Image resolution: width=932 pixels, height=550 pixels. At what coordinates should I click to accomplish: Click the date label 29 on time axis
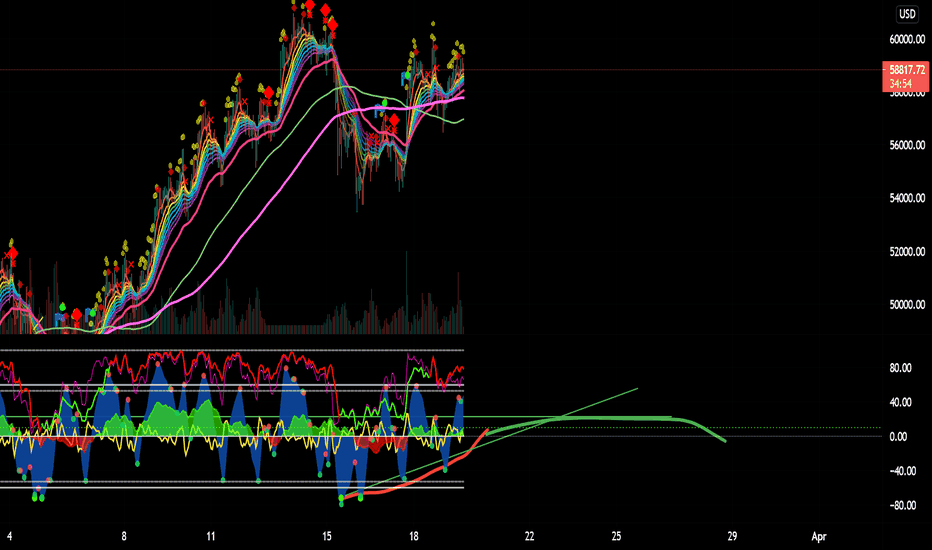732,536
